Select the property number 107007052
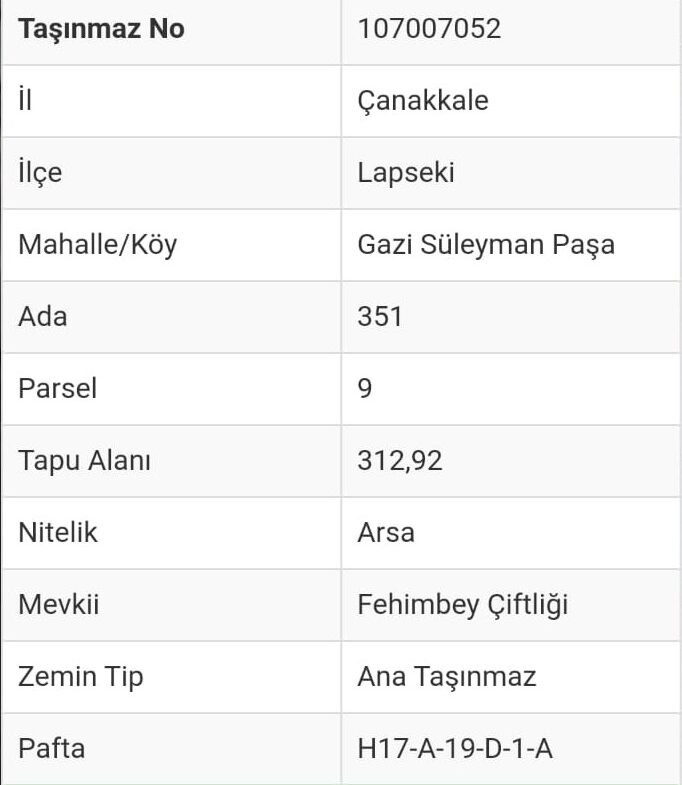The width and height of the screenshot is (682, 785). [x=429, y=29]
